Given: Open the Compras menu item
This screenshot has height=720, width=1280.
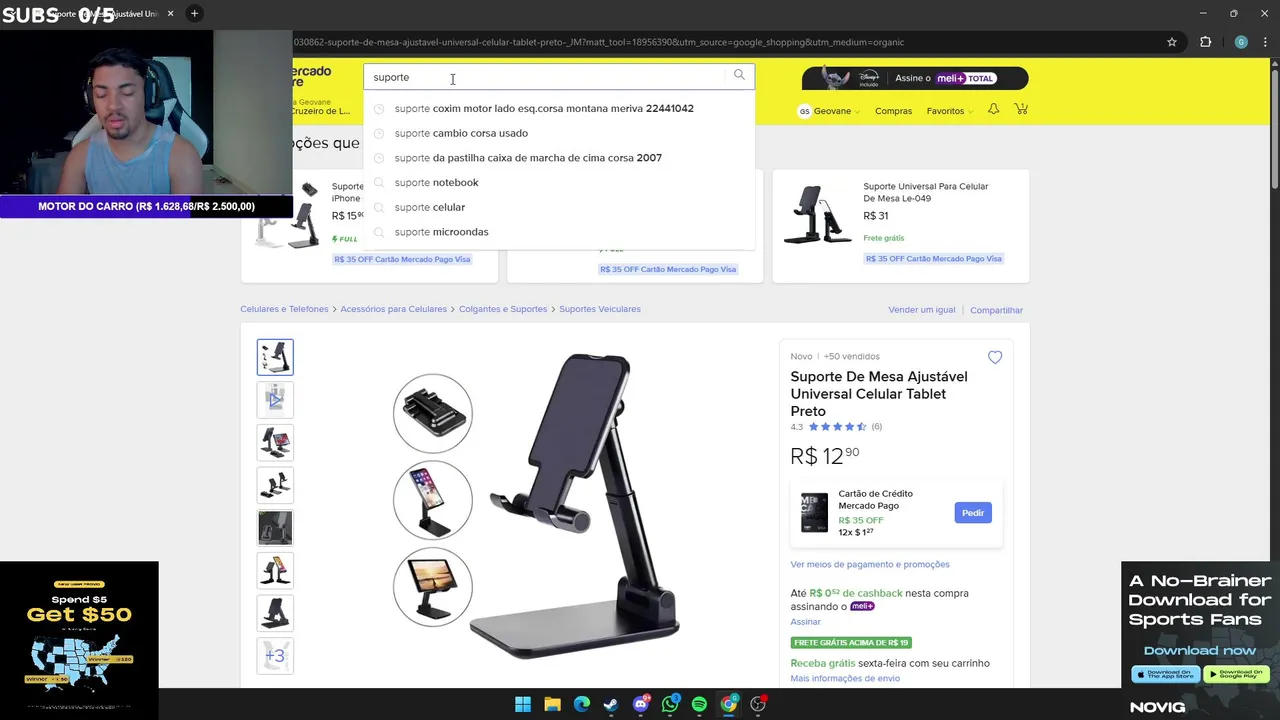Looking at the screenshot, I should point(893,111).
